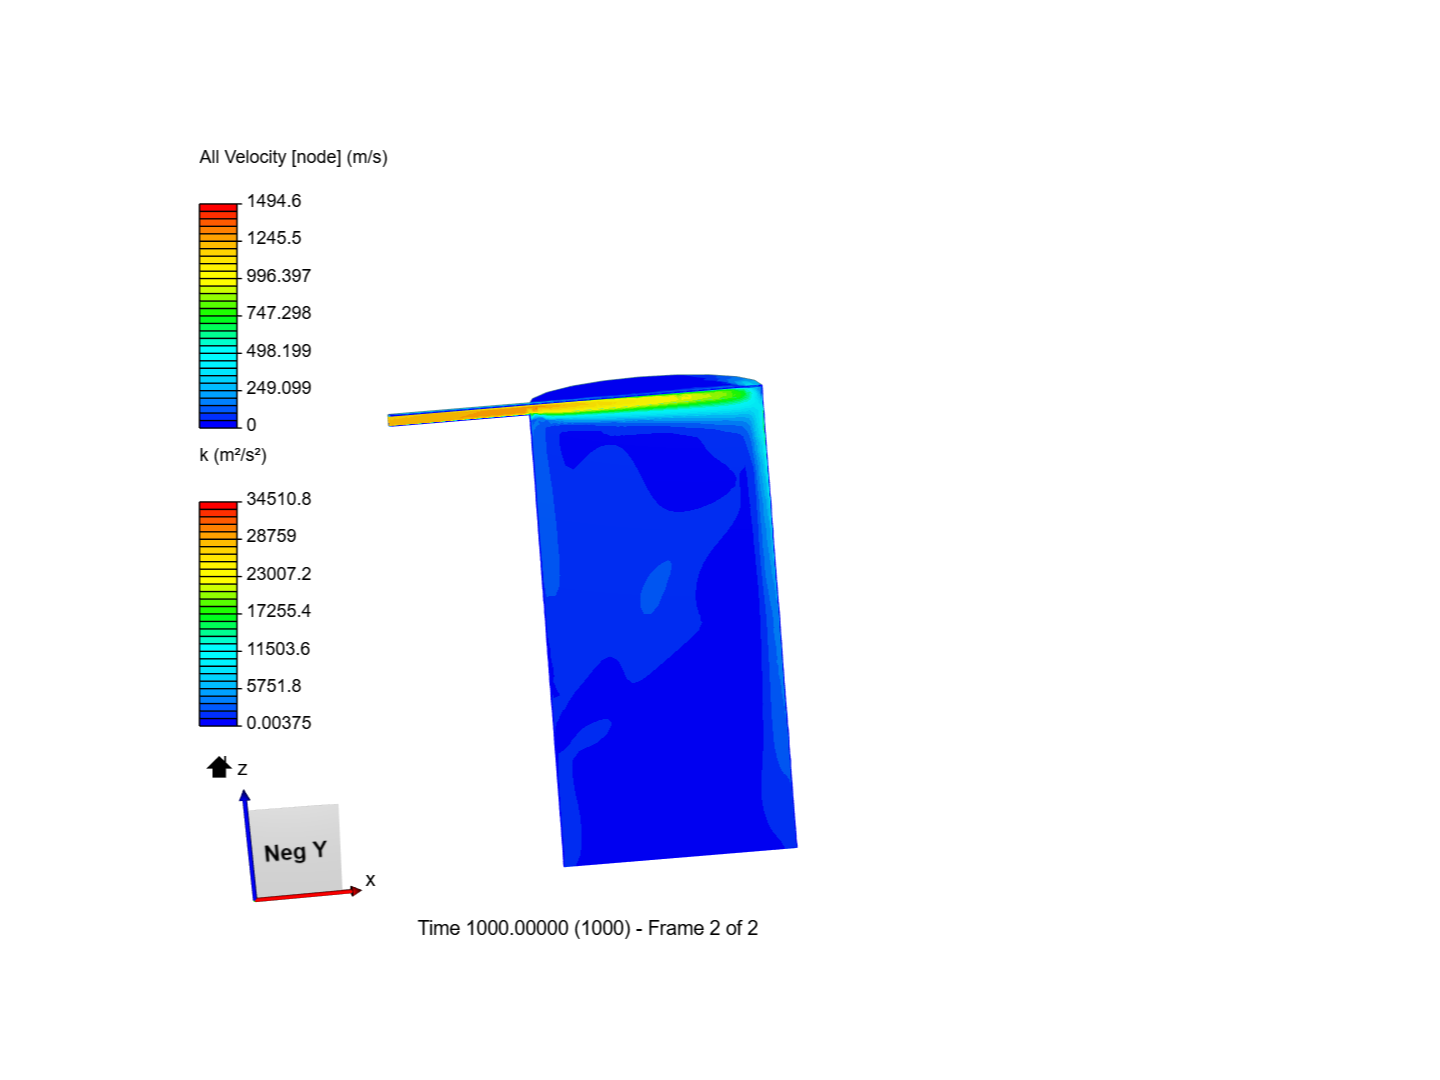Click the 'k (m²/s²)' legend title
The width and height of the screenshot is (1440, 1080).
click(x=233, y=455)
